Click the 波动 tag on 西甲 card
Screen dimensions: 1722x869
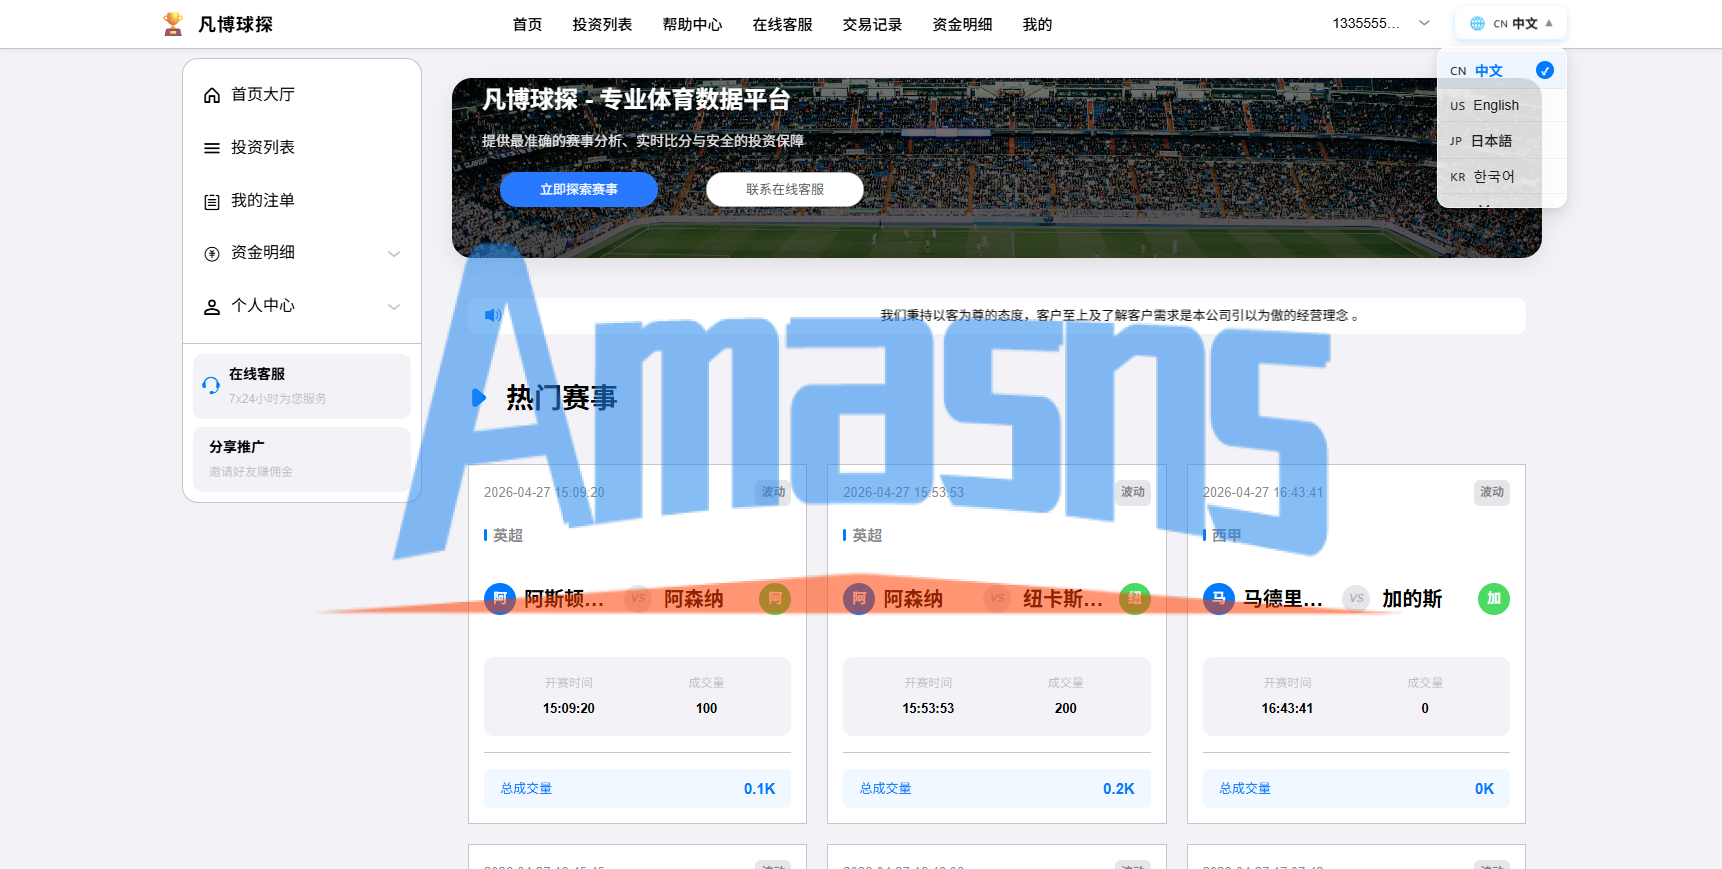point(1492,492)
